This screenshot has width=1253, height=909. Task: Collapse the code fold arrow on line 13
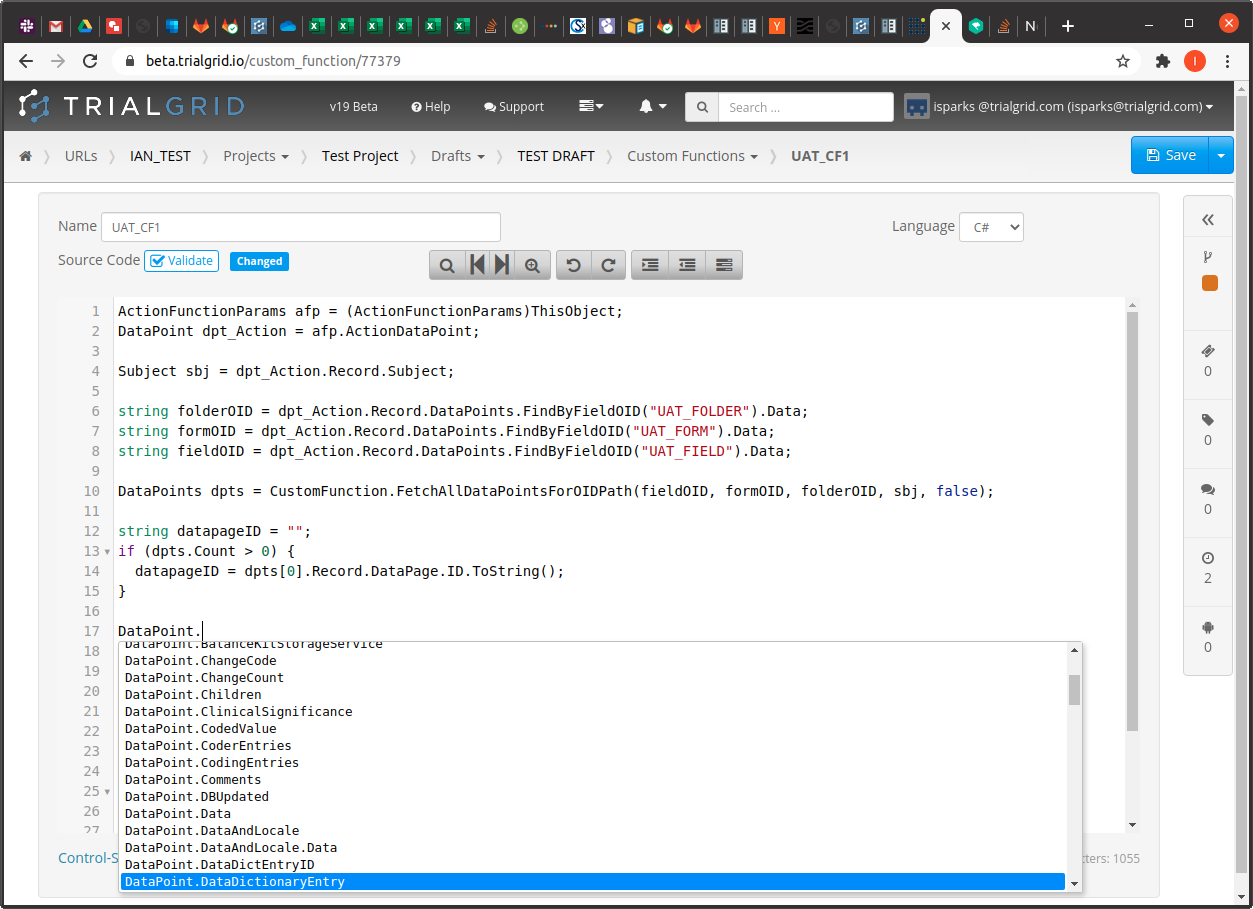click(108, 552)
